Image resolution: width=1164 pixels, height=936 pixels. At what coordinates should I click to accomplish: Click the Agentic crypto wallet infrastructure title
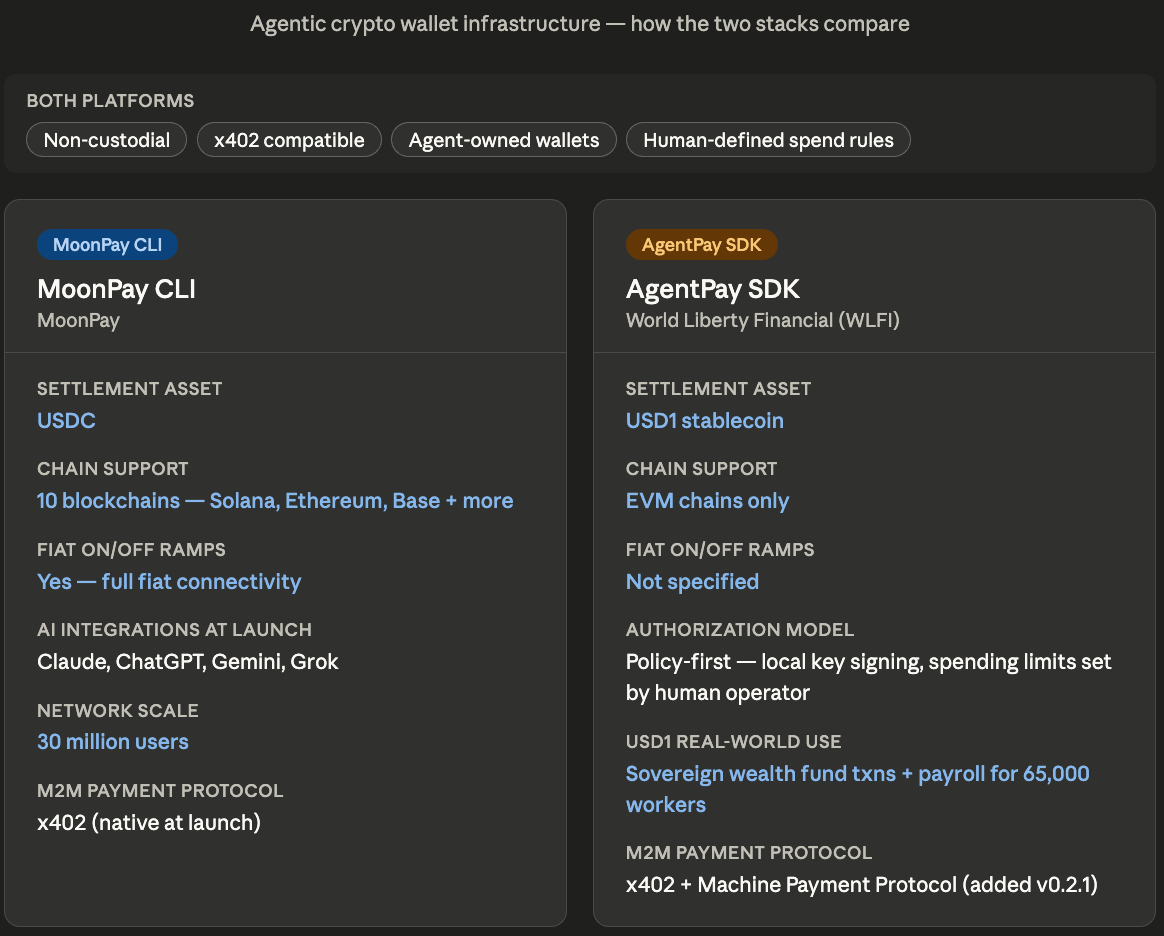click(580, 23)
